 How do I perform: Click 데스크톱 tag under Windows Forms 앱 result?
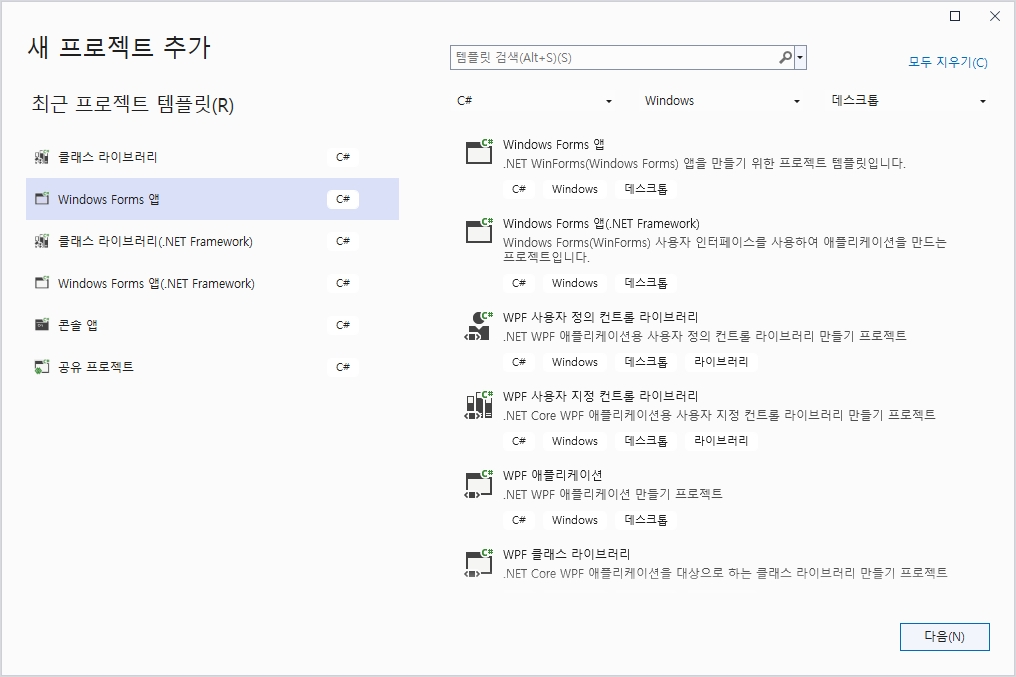pyautogui.click(x=646, y=189)
